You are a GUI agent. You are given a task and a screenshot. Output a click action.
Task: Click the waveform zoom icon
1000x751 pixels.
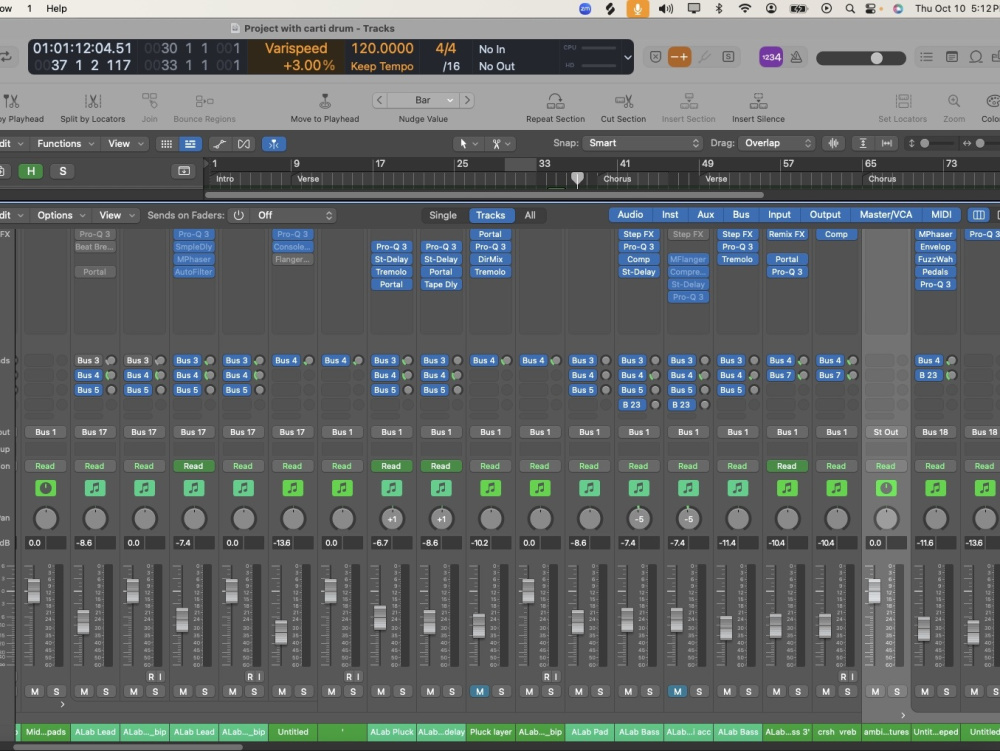click(834, 143)
